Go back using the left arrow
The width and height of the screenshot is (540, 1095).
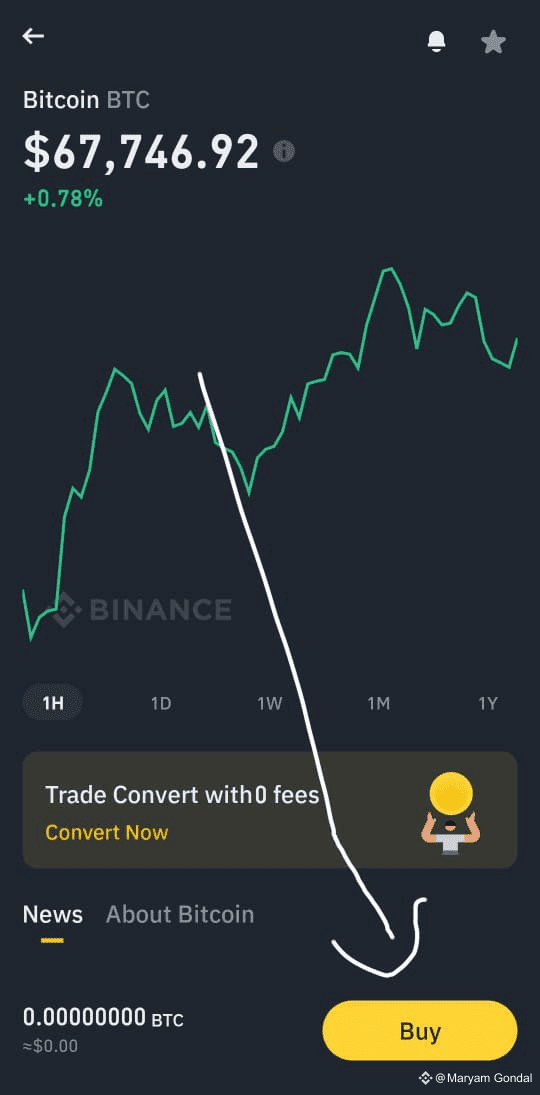pyautogui.click(x=33, y=36)
